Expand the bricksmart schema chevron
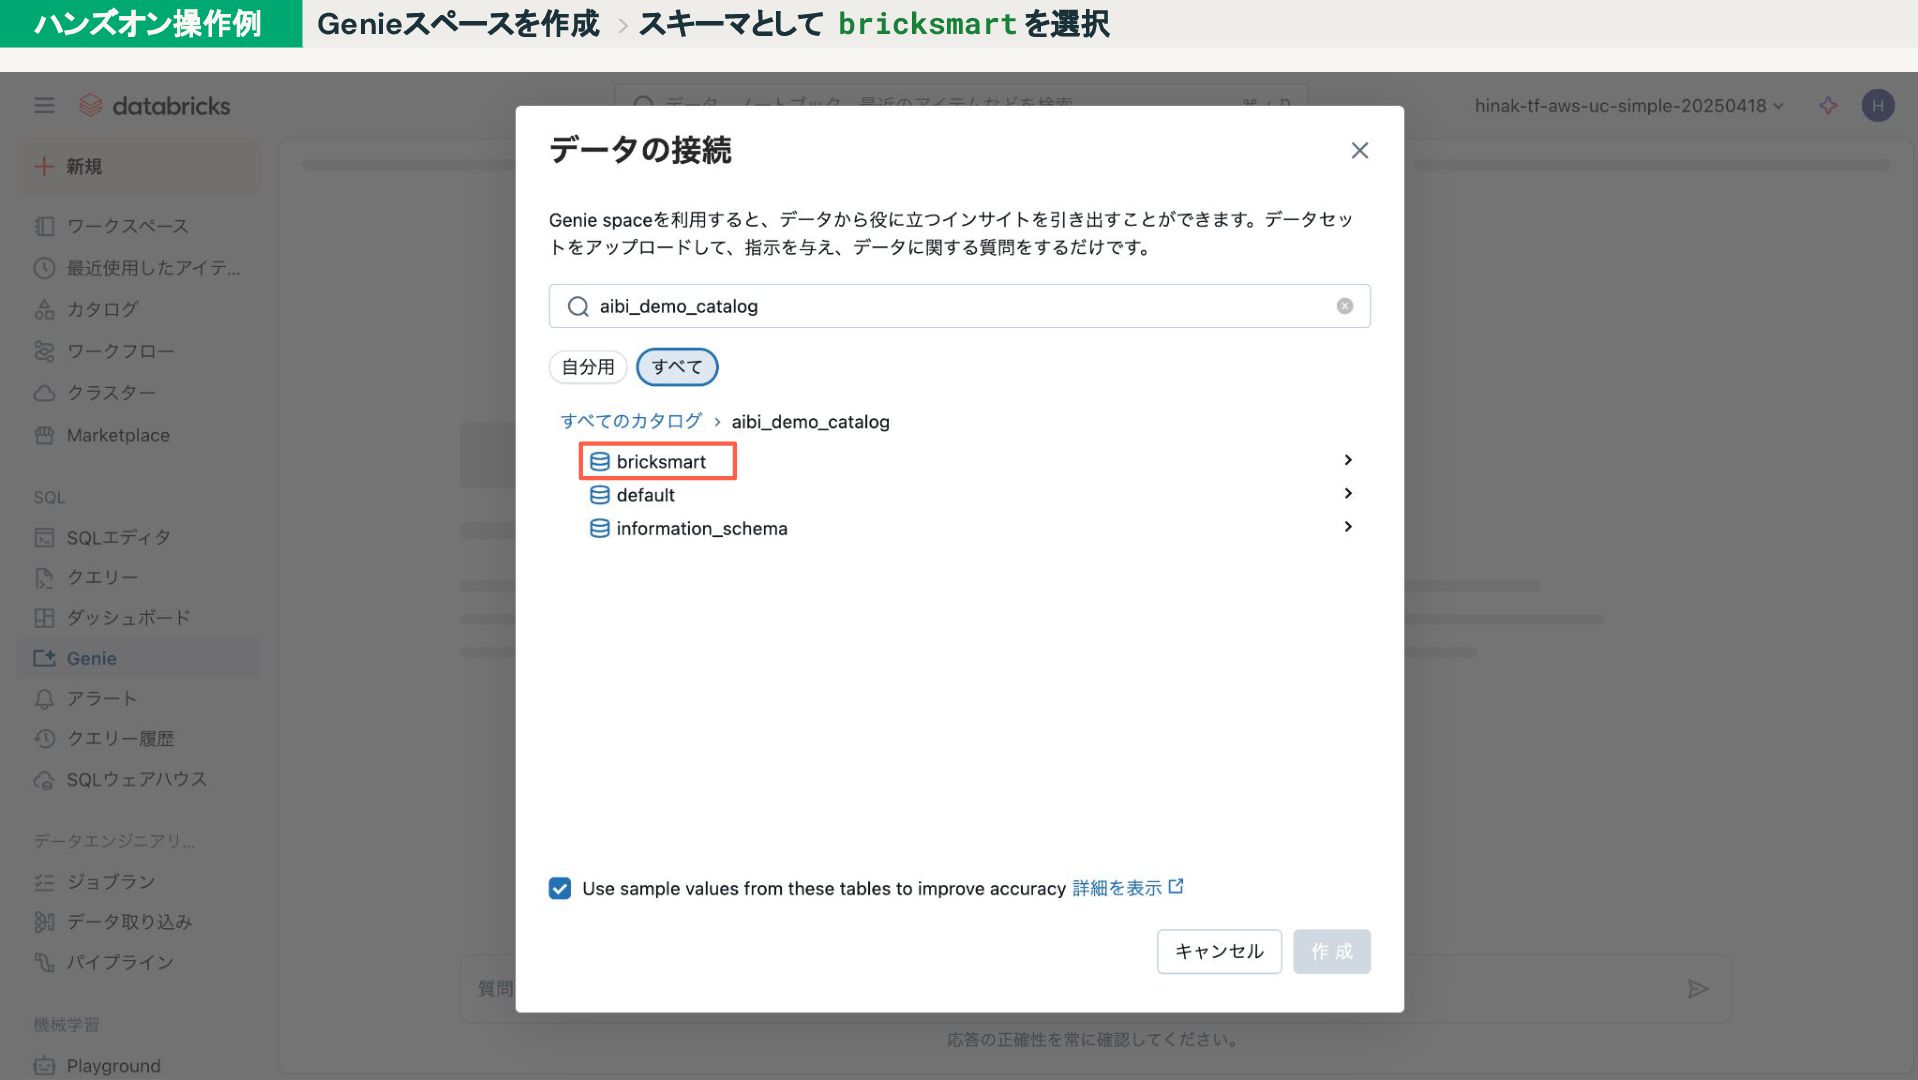This screenshot has height=1080, width=1918. pyautogui.click(x=1347, y=460)
